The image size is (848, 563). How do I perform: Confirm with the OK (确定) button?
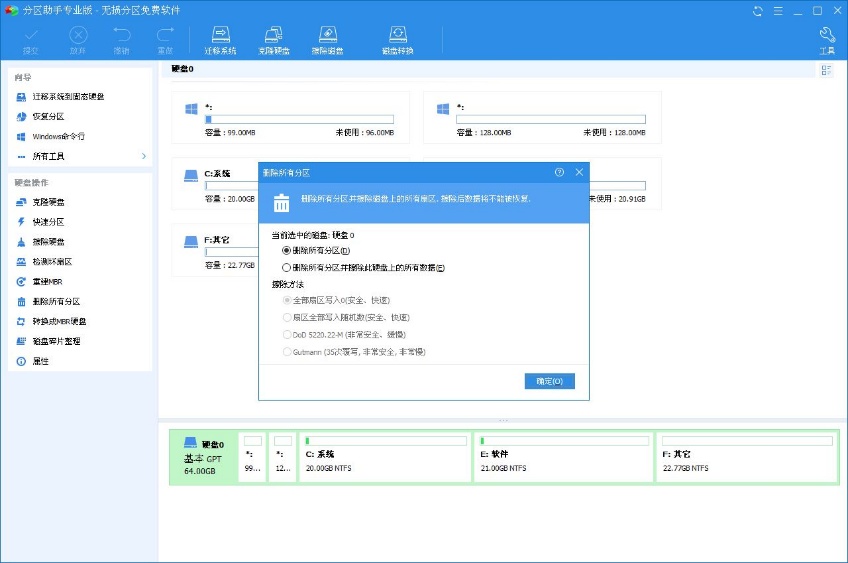pyautogui.click(x=549, y=381)
